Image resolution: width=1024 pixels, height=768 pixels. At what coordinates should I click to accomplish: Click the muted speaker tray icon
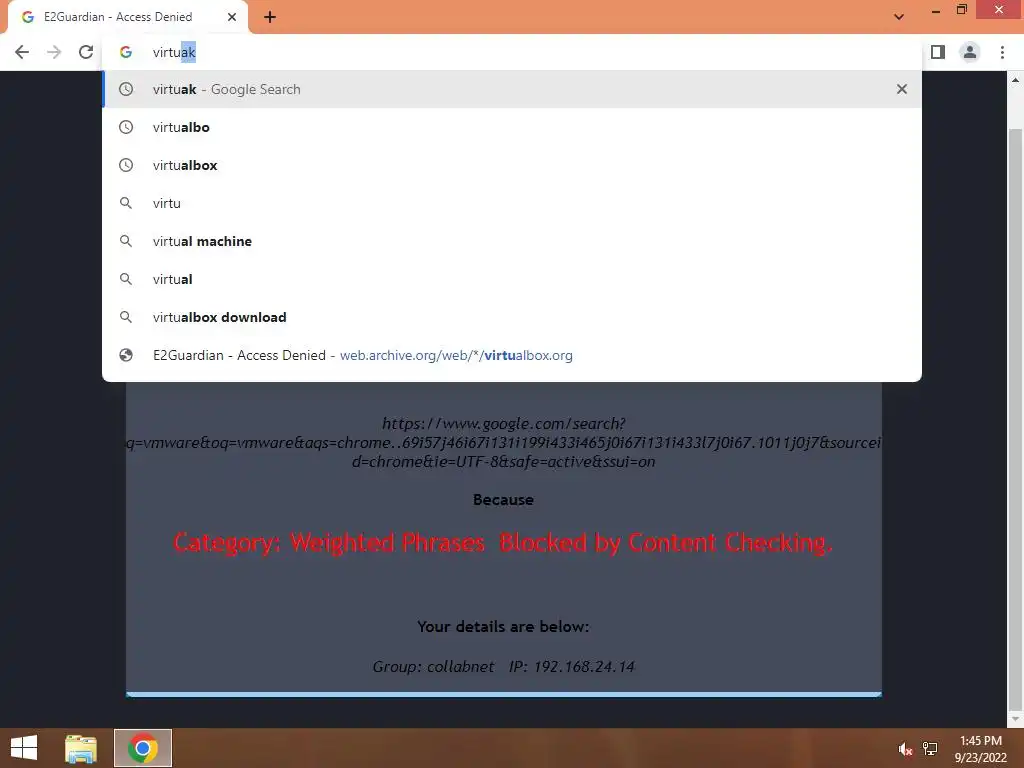click(x=904, y=748)
